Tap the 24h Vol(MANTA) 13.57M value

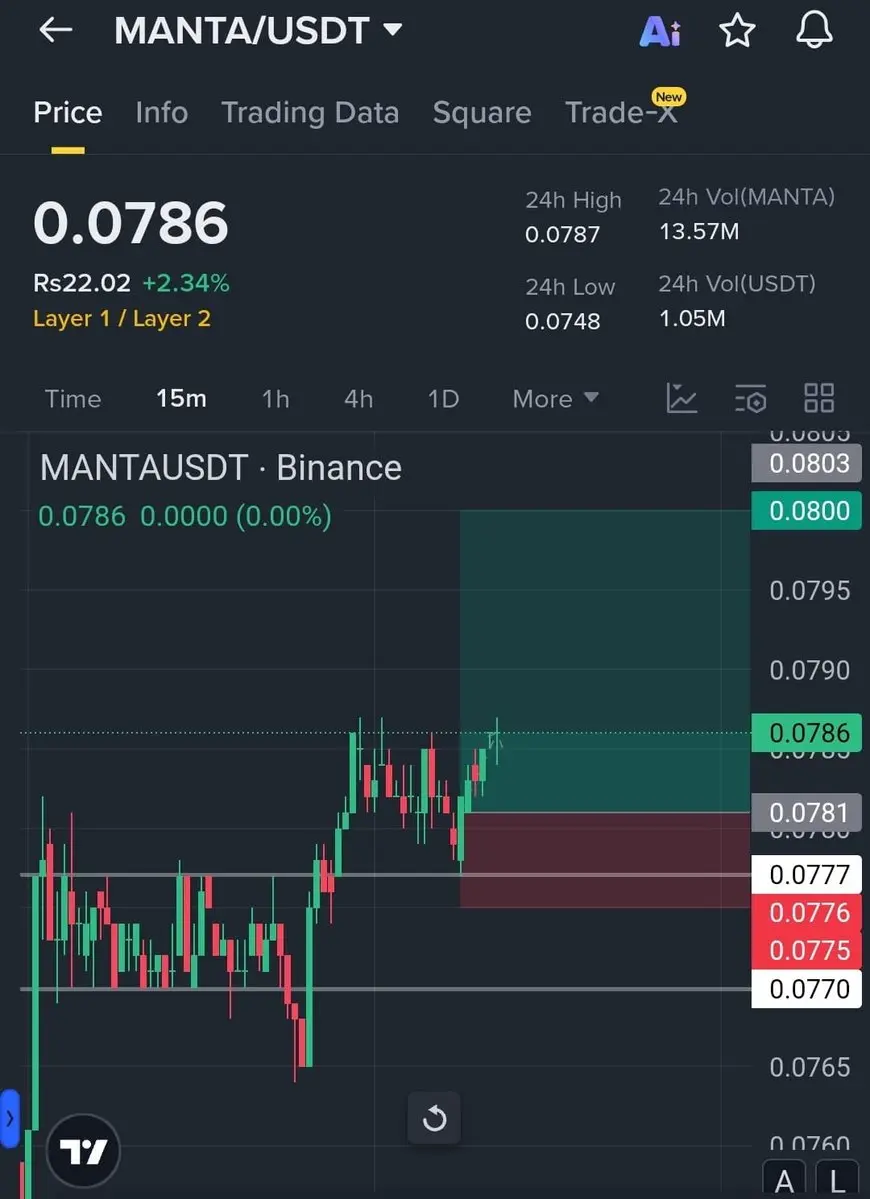click(699, 232)
